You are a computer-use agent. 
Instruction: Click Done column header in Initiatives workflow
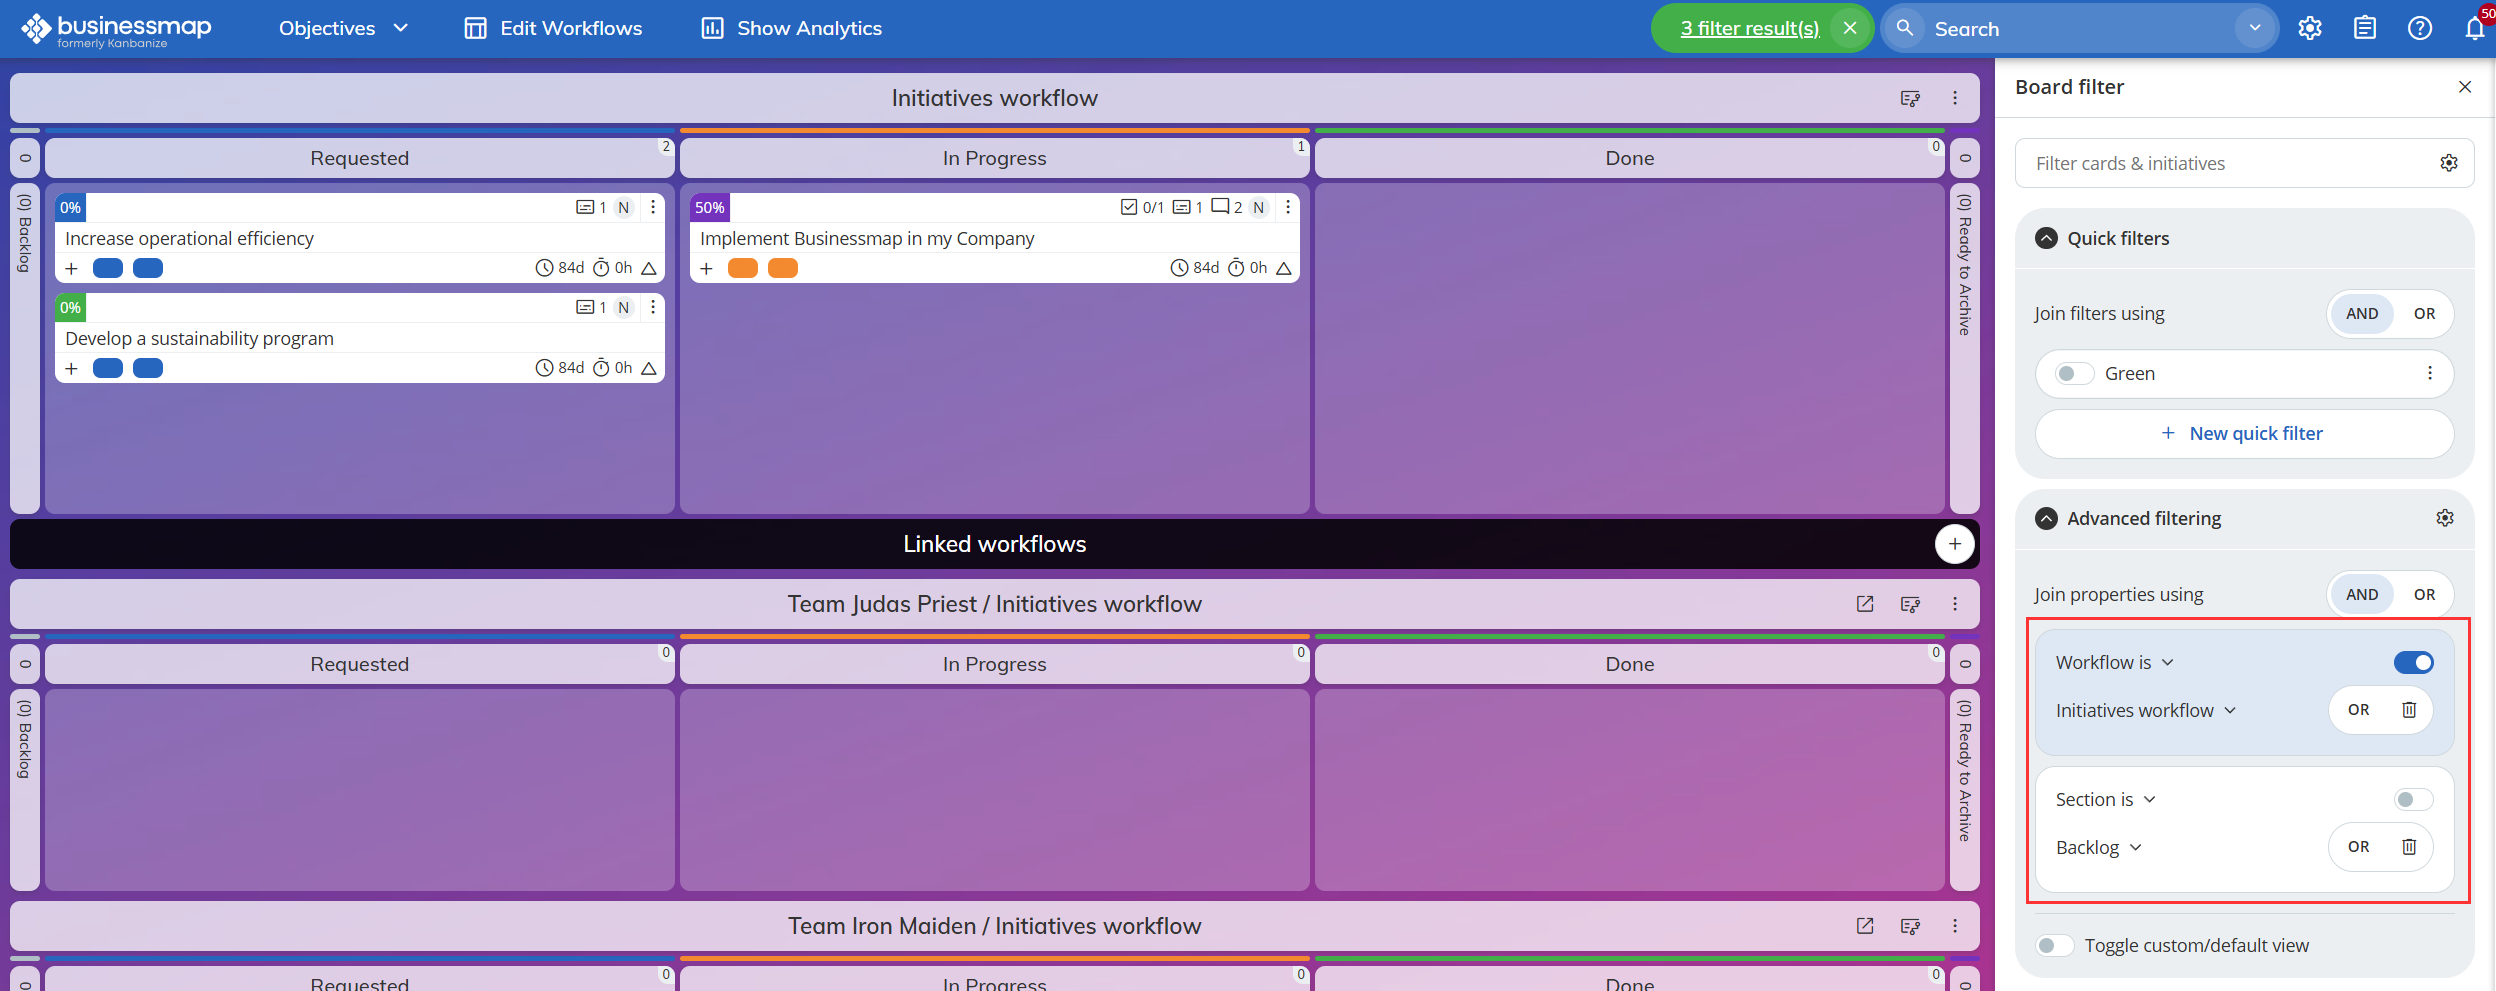pos(1629,158)
